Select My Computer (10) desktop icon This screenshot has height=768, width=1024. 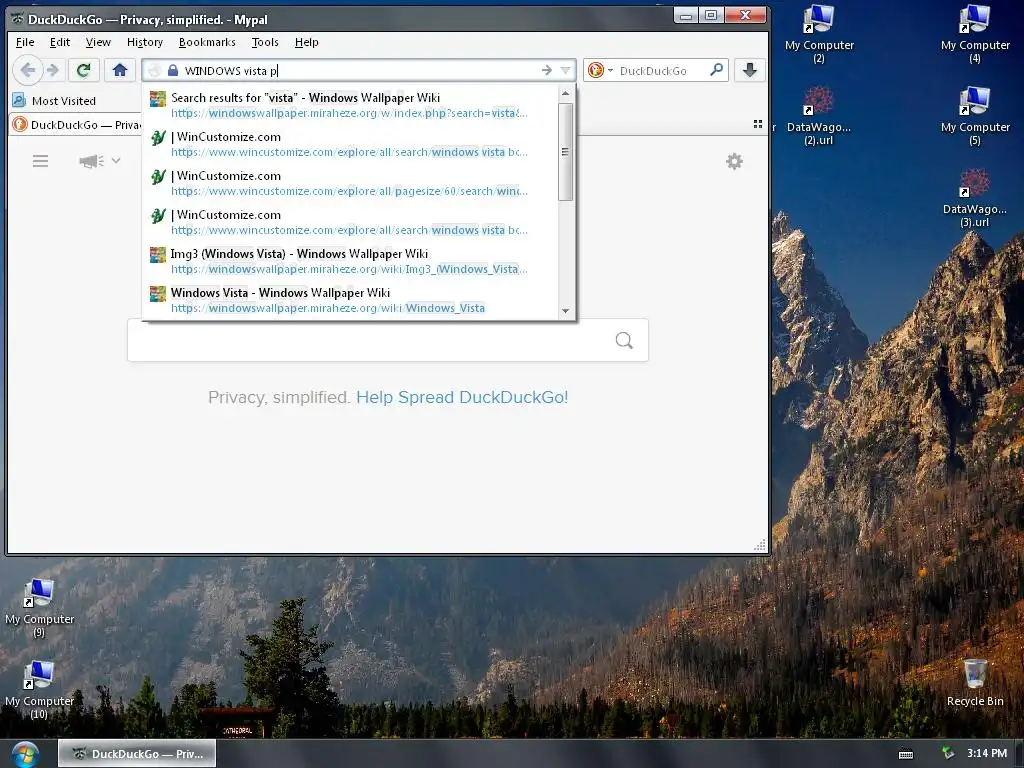(39, 689)
